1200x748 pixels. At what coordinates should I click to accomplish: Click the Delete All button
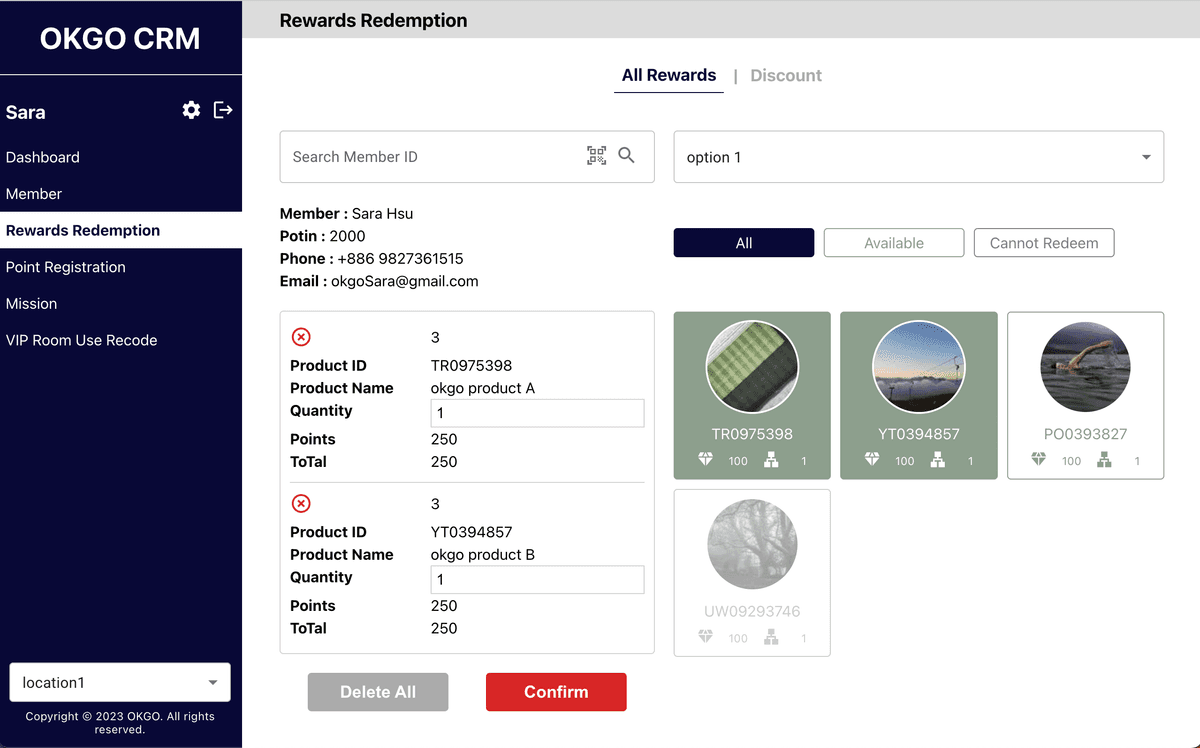(x=378, y=692)
